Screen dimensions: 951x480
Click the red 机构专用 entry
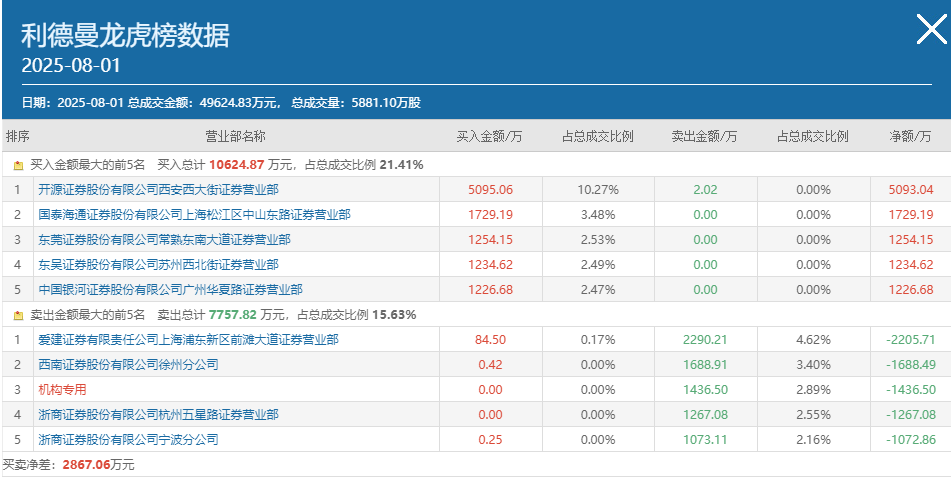62,389
